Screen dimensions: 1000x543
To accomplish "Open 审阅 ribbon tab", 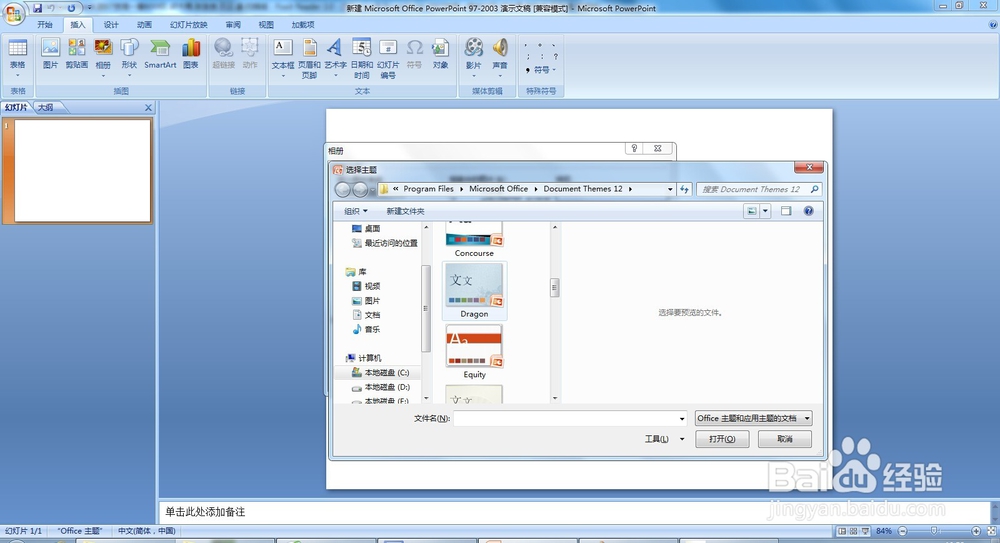I will click(x=233, y=25).
